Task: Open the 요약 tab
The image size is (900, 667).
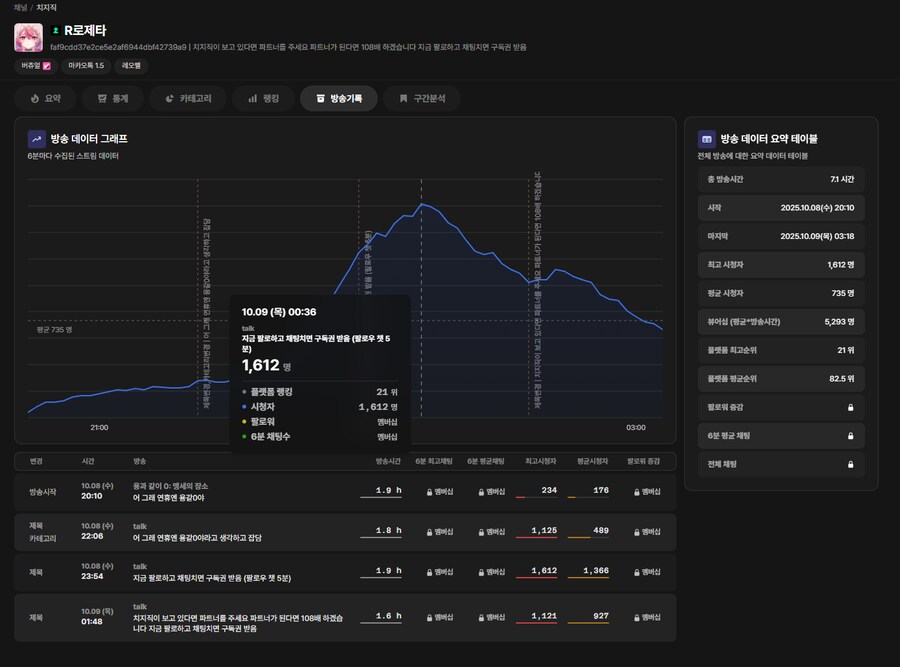Action: point(45,98)
